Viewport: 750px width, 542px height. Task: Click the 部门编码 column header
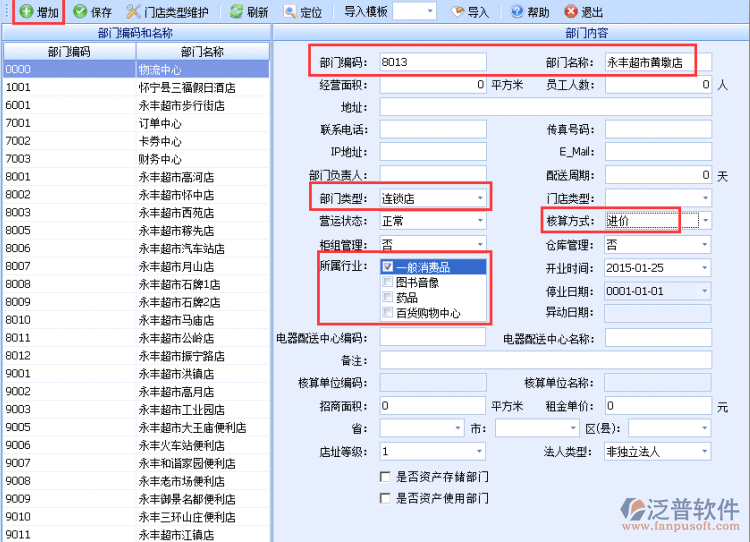click(69, 51)
